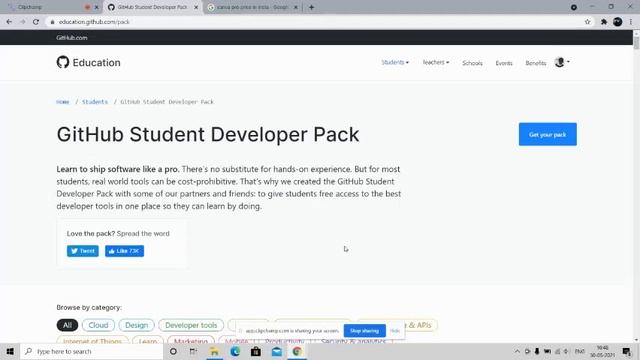Open the Events navigation item

504,63
